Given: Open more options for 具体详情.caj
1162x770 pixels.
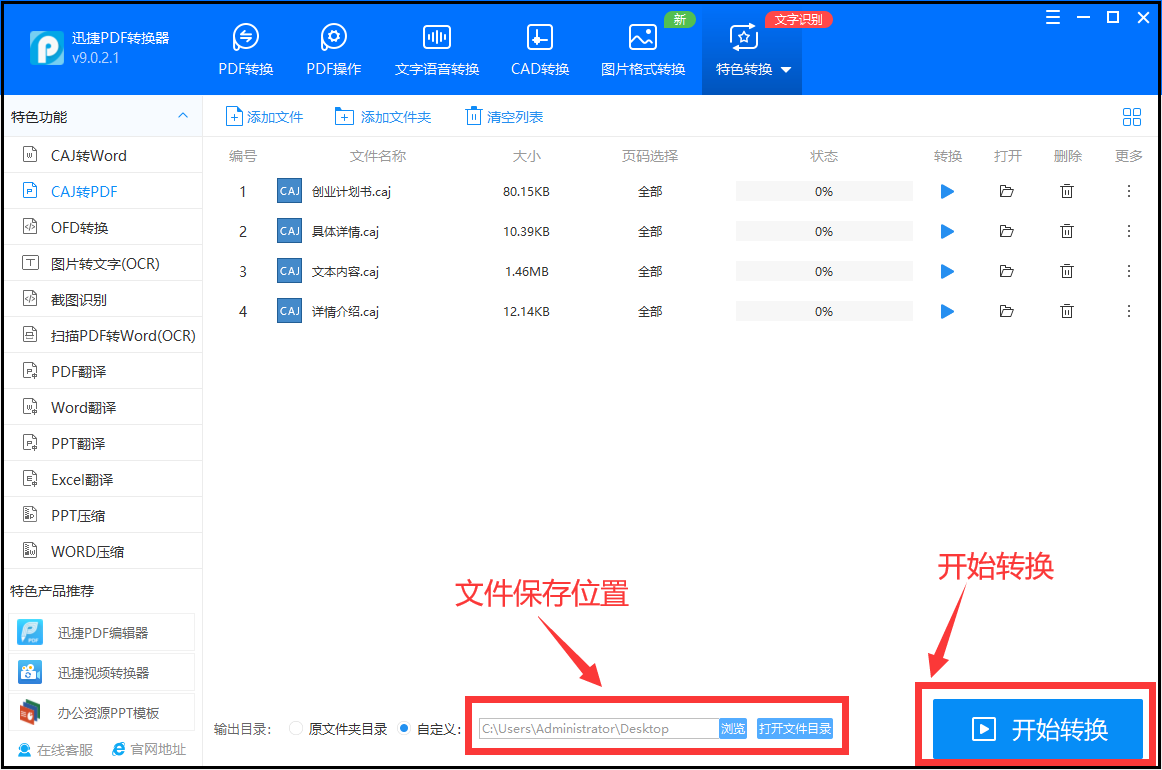Looking at the screenshot, I should click(x=1129, y=231).
